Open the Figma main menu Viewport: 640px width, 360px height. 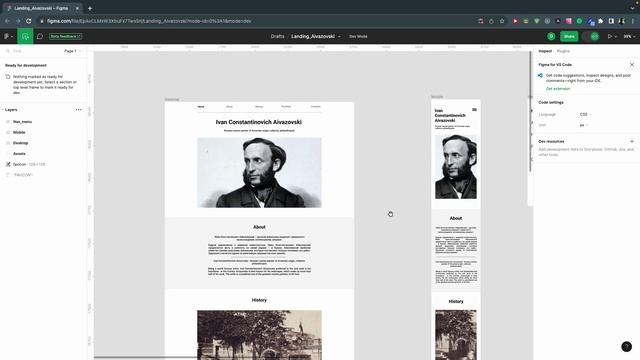pyautogui.click(x=8, y=36)
